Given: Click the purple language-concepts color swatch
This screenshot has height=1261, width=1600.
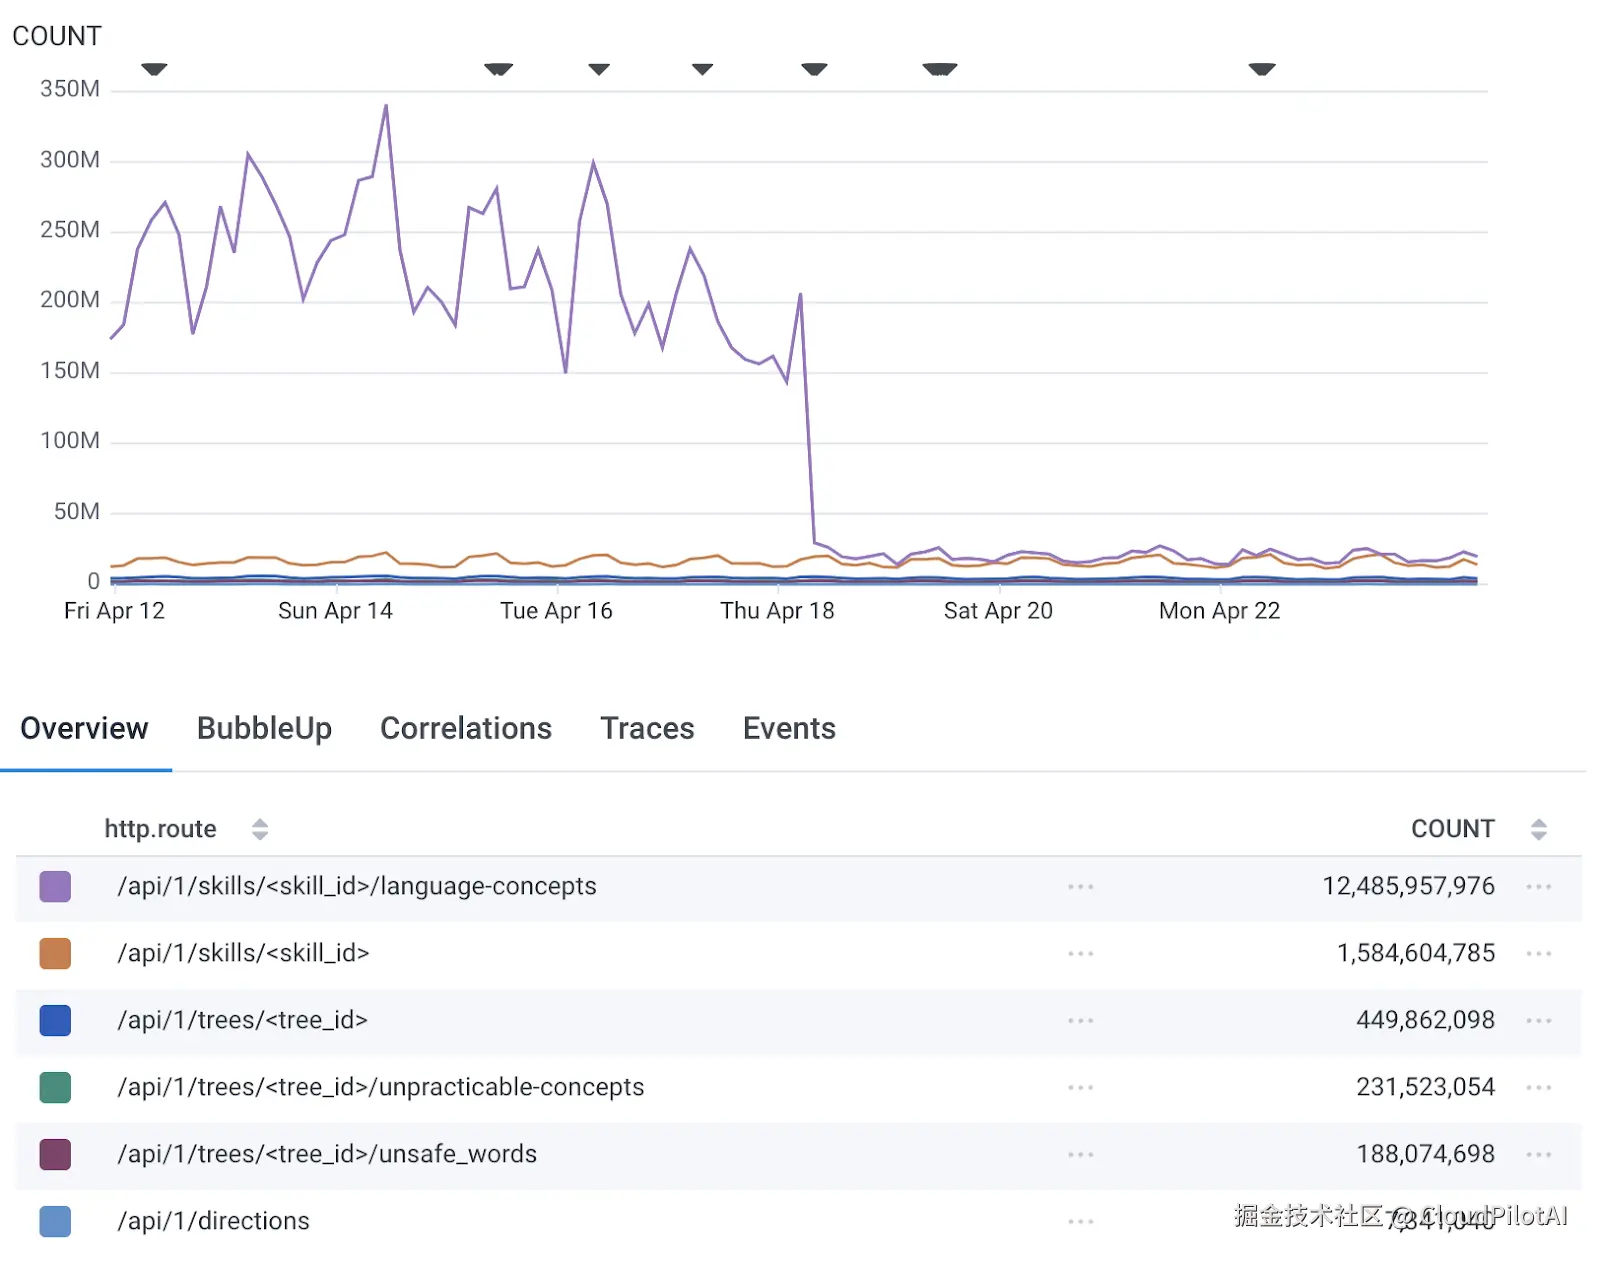Looking at the screenshot, I should [55, 887].
